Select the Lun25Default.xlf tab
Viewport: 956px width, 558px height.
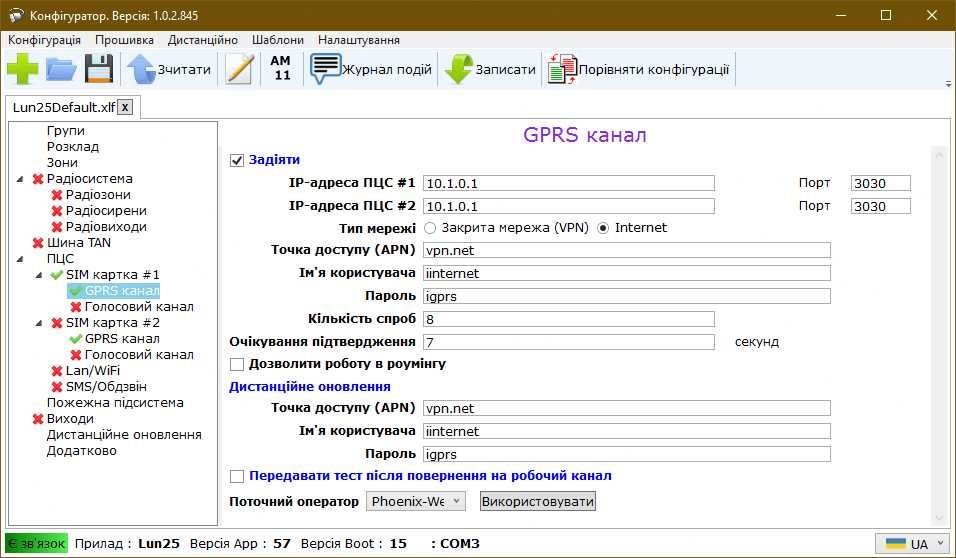63,107
